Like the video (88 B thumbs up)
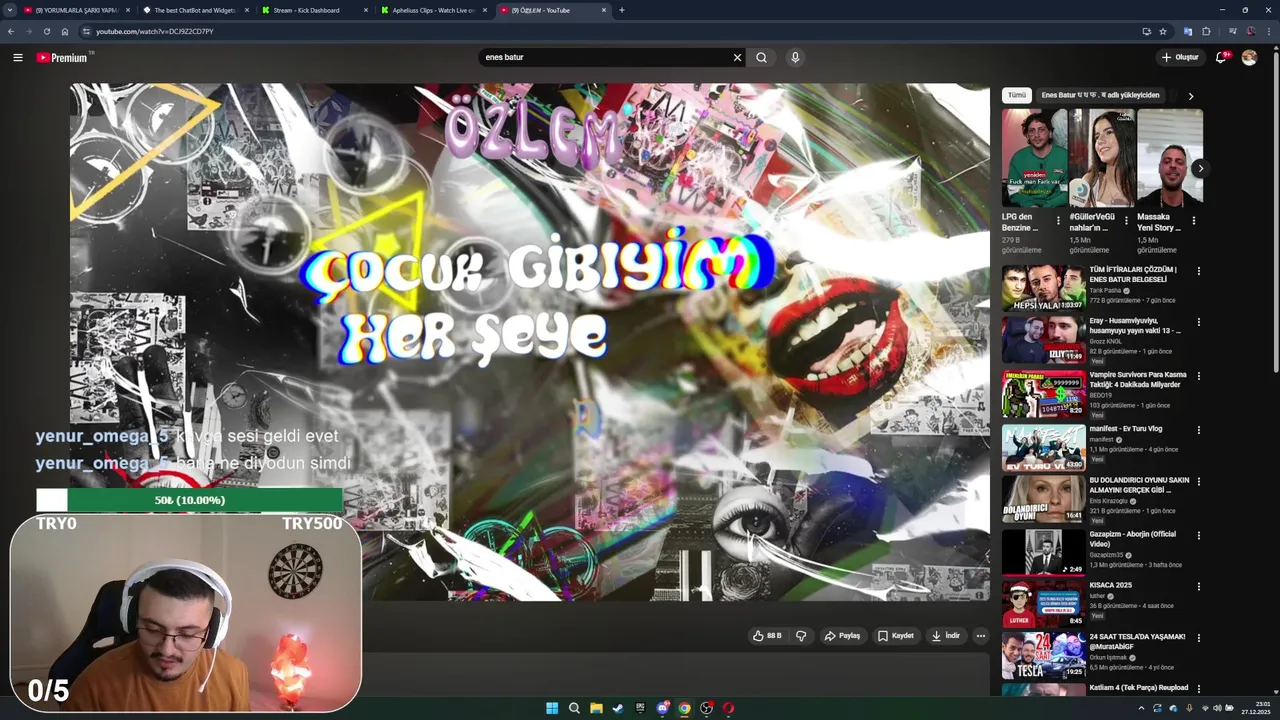 click(x=767, y=635)
